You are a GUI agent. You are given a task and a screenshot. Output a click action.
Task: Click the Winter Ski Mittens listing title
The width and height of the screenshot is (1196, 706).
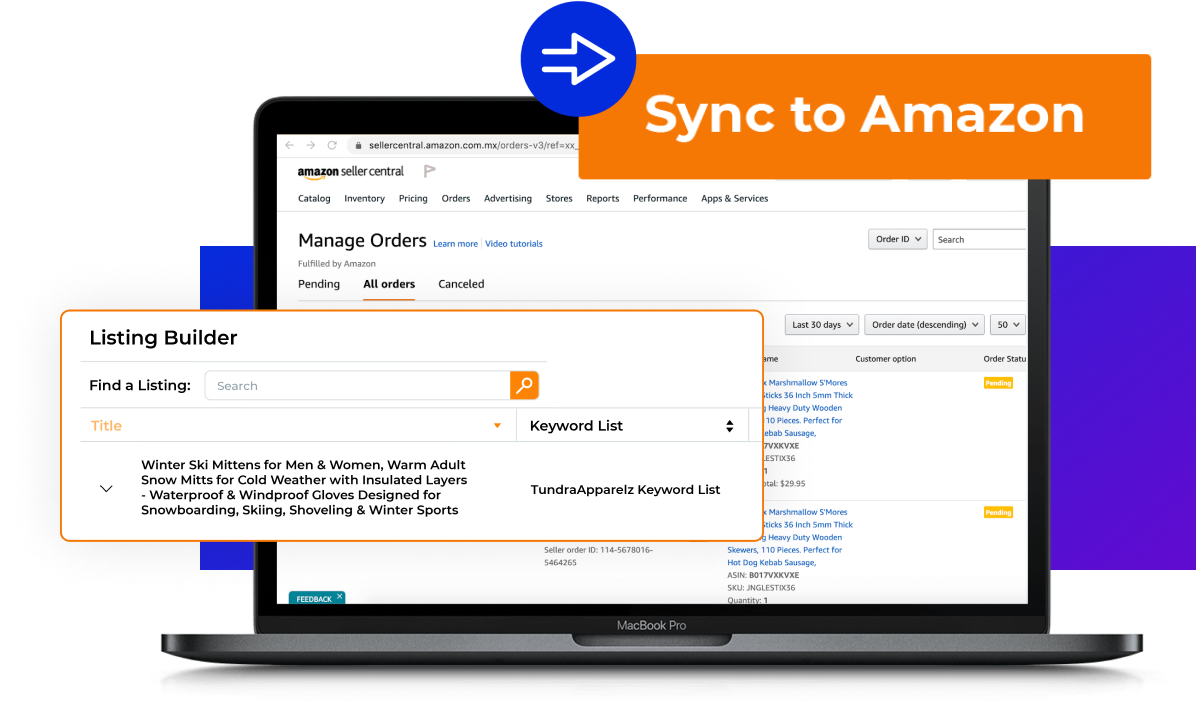[304, 487]
